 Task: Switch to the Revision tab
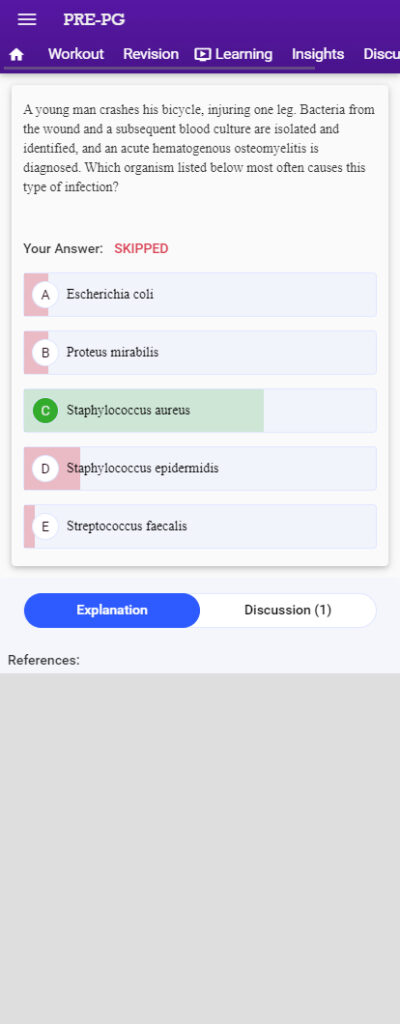tap(151, 54)
